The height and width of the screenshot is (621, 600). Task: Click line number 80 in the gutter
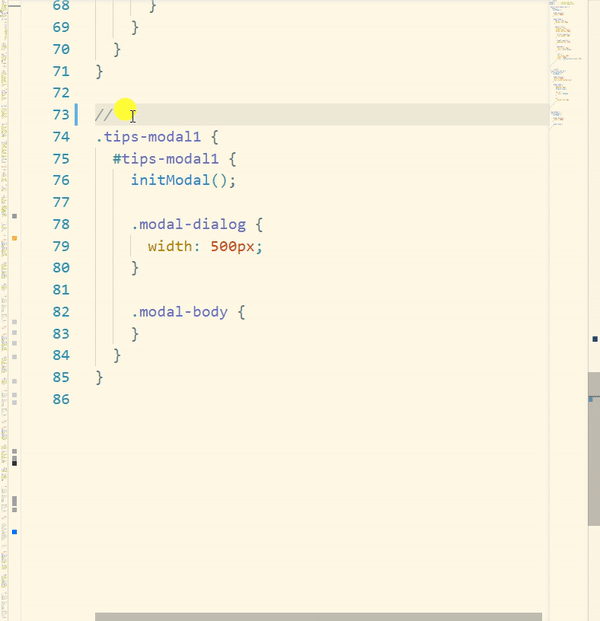[61, 268]
